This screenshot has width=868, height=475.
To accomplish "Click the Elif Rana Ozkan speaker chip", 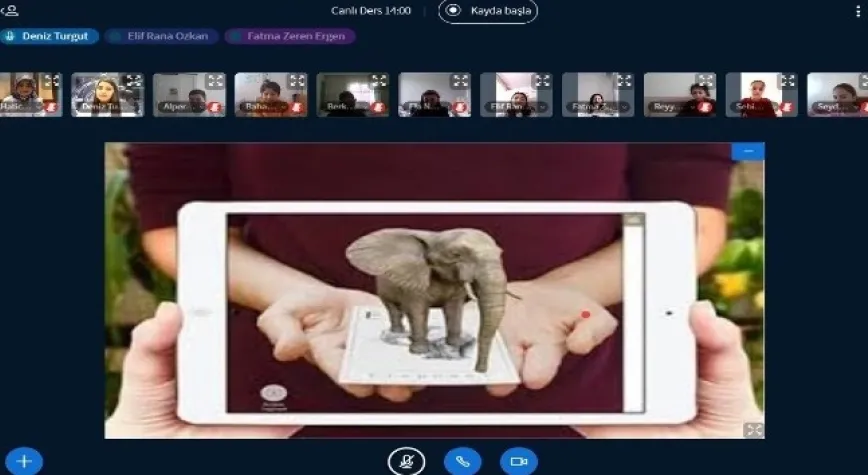I will (x=159, y=36).
